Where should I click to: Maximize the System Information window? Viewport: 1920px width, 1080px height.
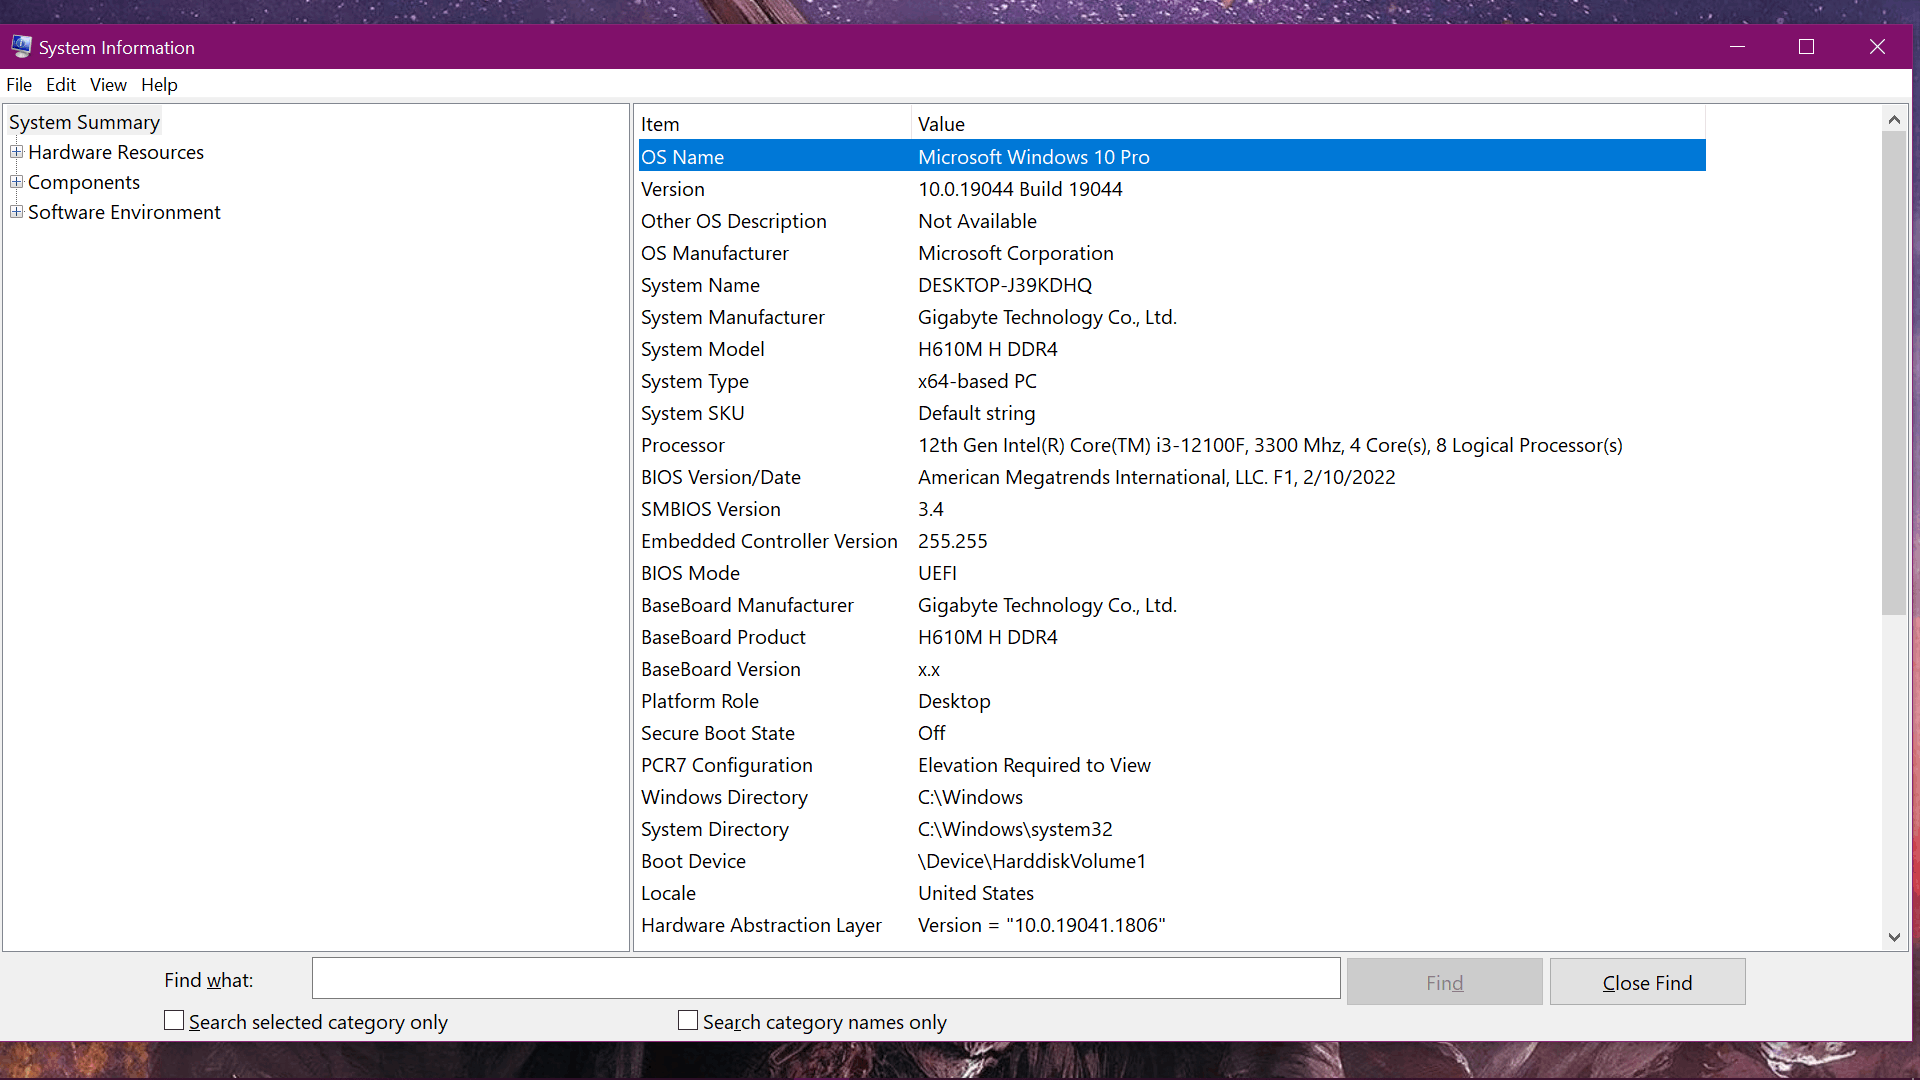[1806, 47]
